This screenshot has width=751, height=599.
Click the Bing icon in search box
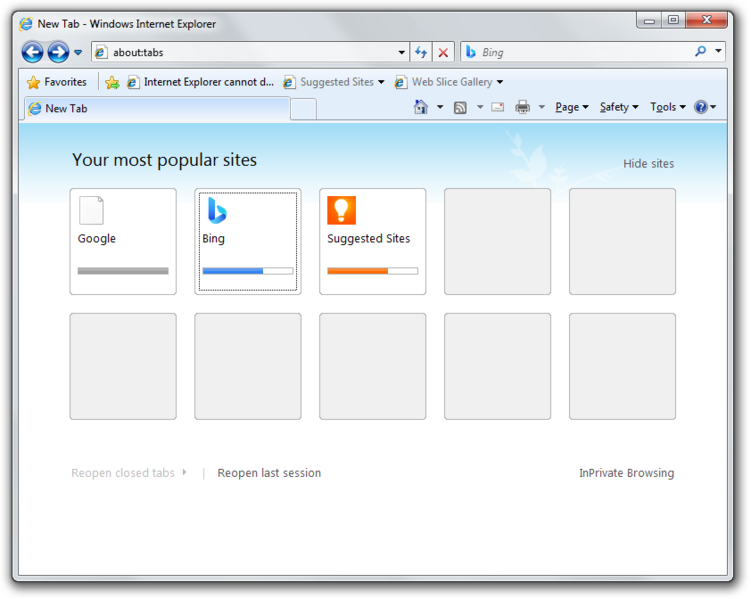[x=471, y=52]
